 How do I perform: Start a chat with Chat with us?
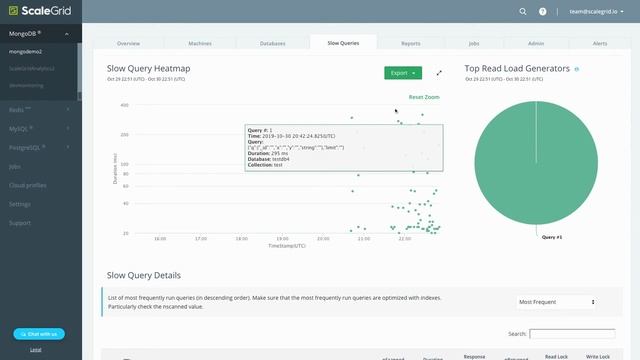pos(39,334)
